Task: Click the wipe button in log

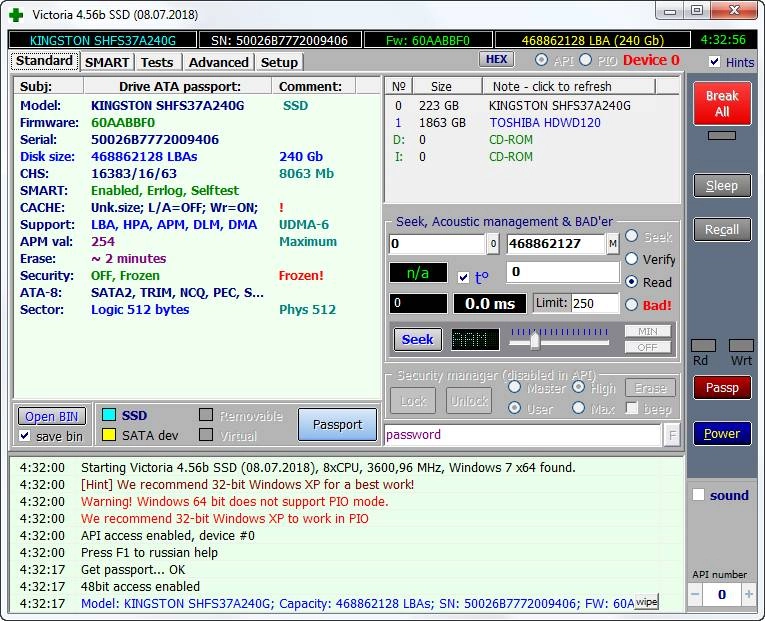Action: 646,601
